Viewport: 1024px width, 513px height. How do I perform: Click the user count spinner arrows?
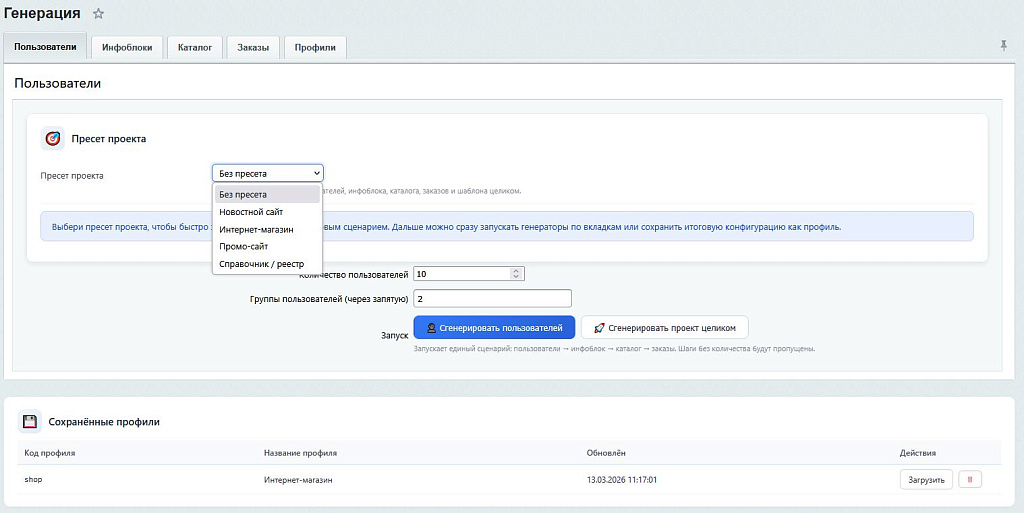(516, 273)
